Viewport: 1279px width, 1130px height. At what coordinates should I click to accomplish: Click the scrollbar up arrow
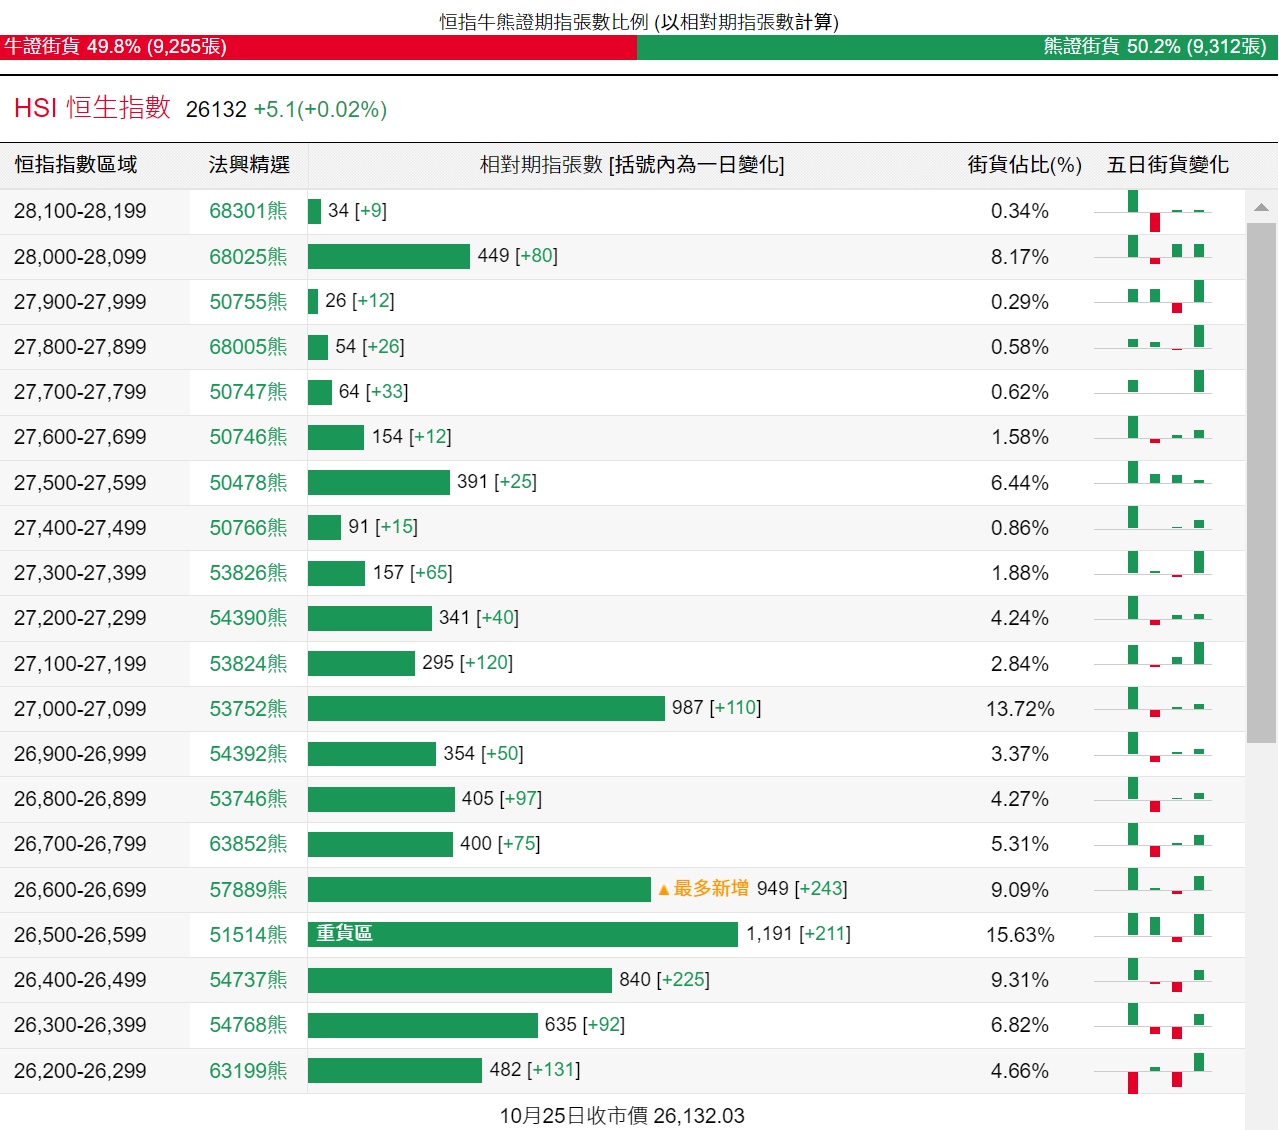click(x=1261, y=208)
